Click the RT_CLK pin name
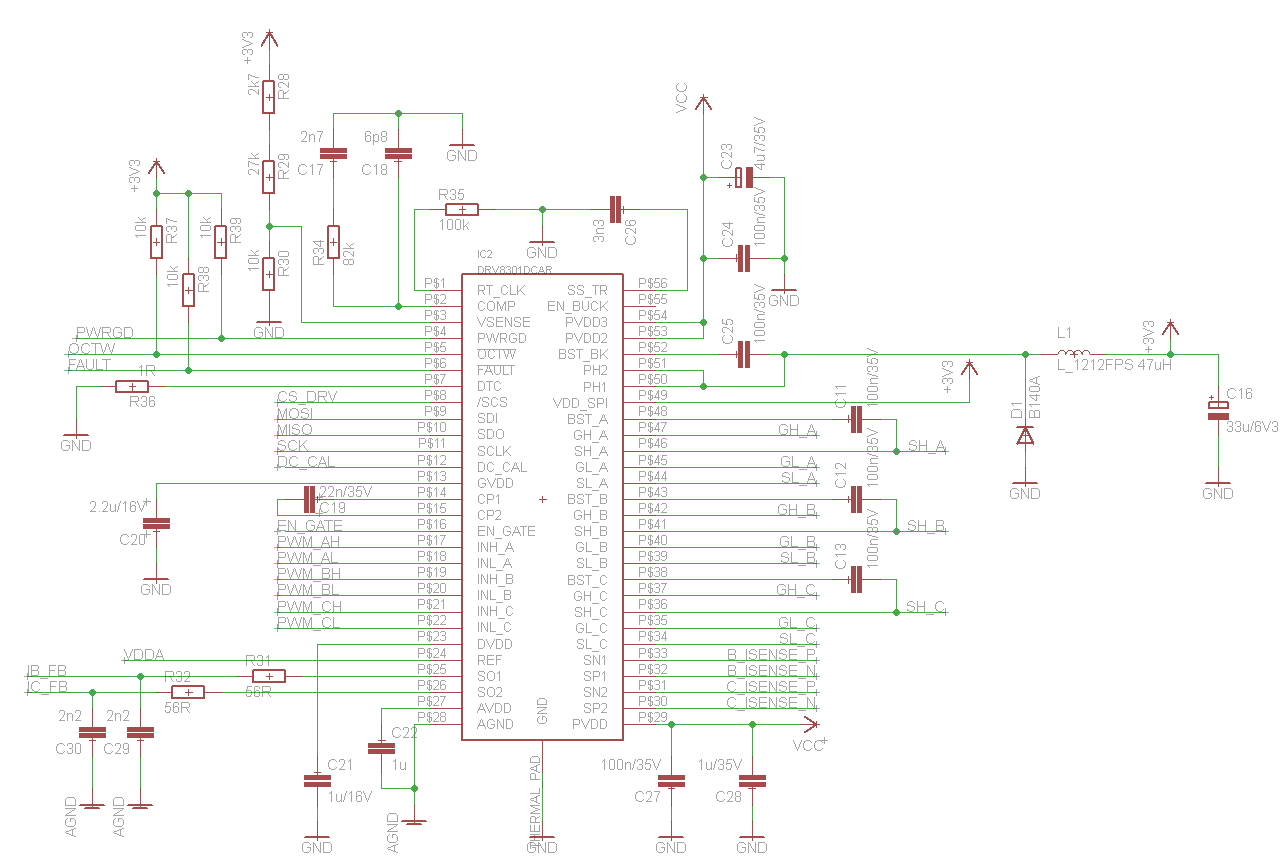 (500, 289)
